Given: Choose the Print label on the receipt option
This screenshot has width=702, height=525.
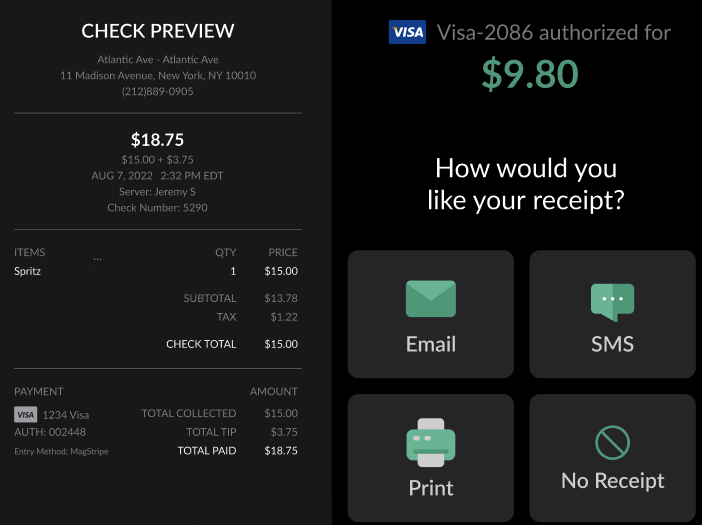Looking at the screenshot, I should tap(431, 488).
